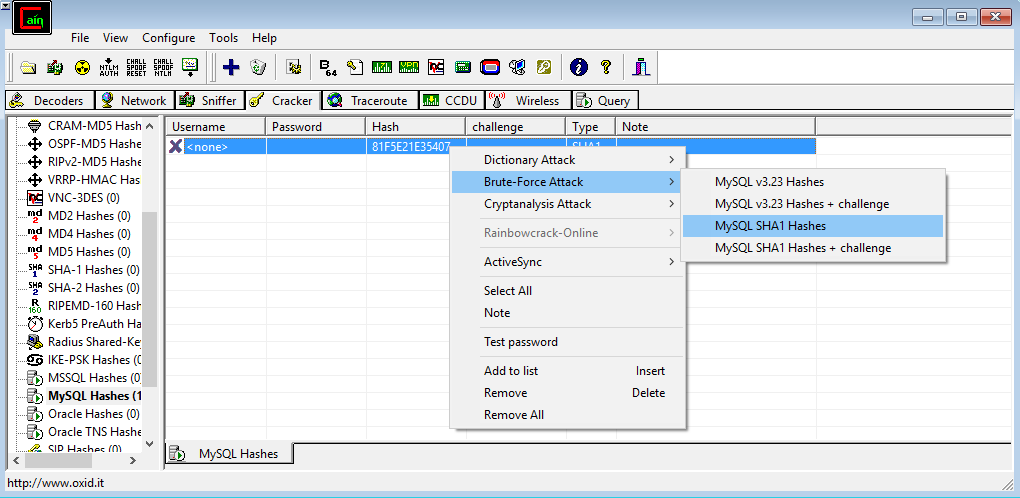The width and height of the screenshot is (1020, 498).
Task: Open the Help menu
Action: click(x=264, y=38)
